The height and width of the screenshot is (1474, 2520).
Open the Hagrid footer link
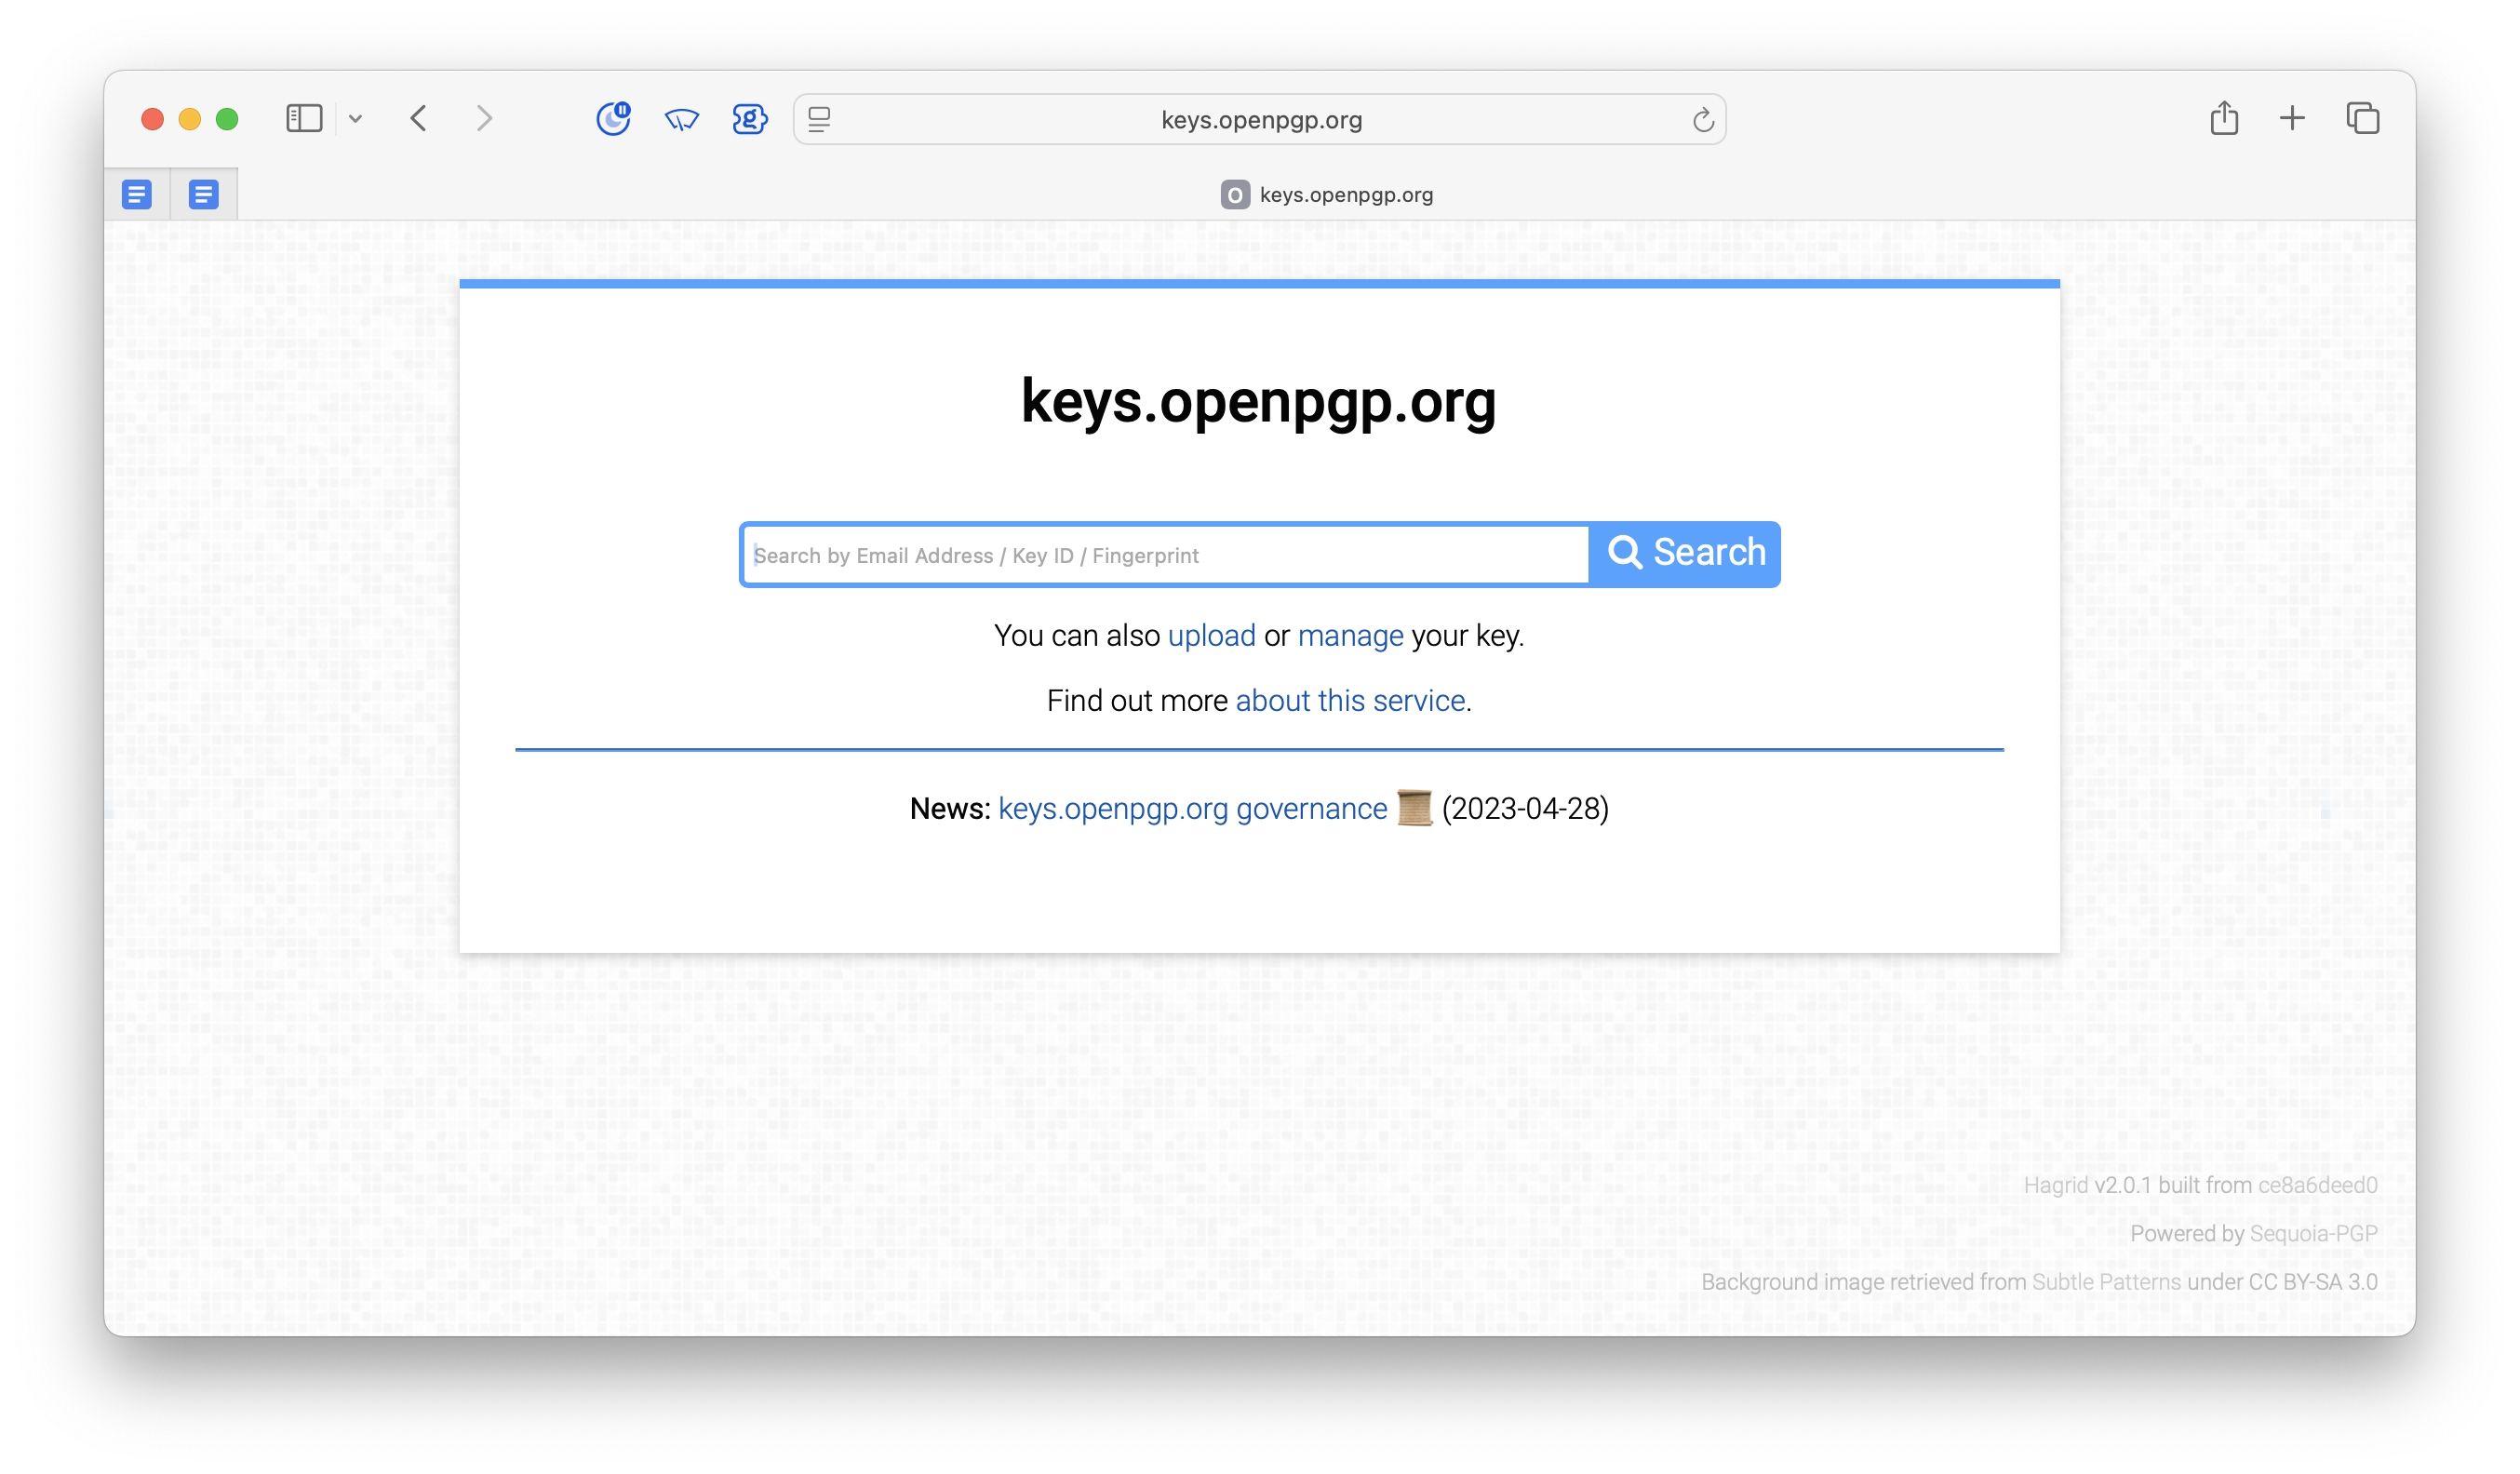(x=2055, y=1185)
